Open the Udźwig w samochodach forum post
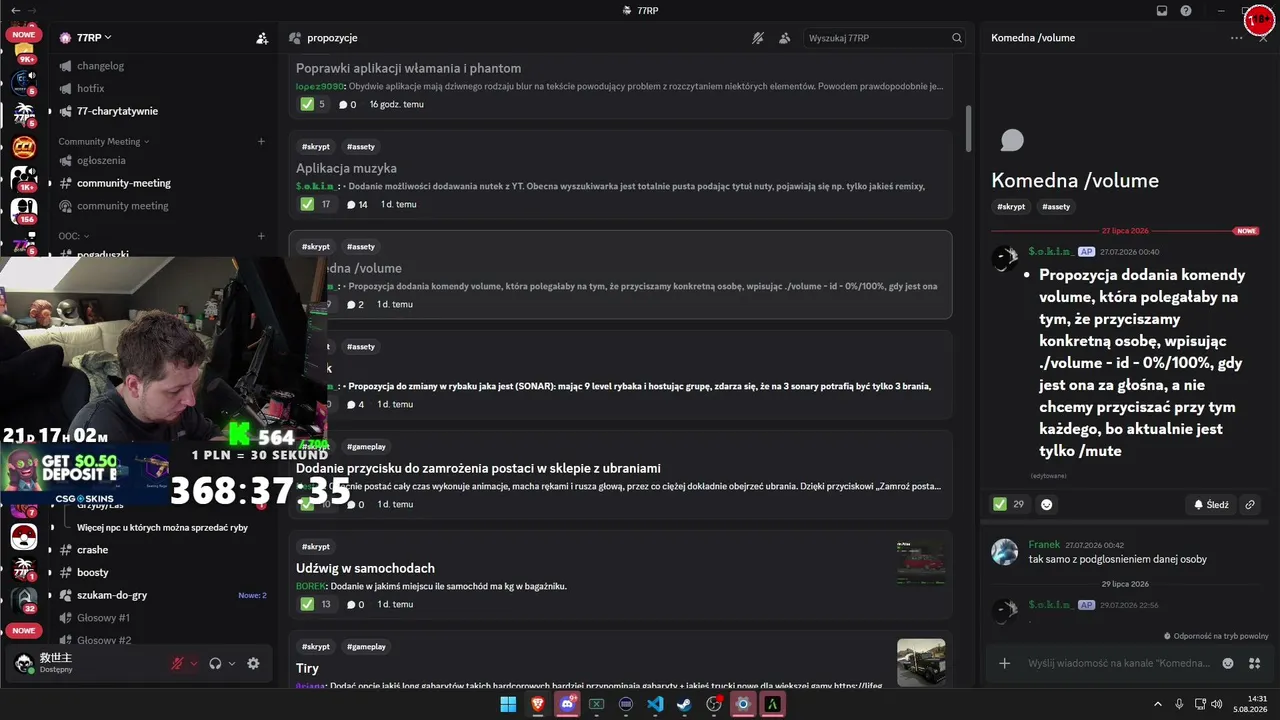Viewport: 1280px width, 720px height. [x=620, y=575]
